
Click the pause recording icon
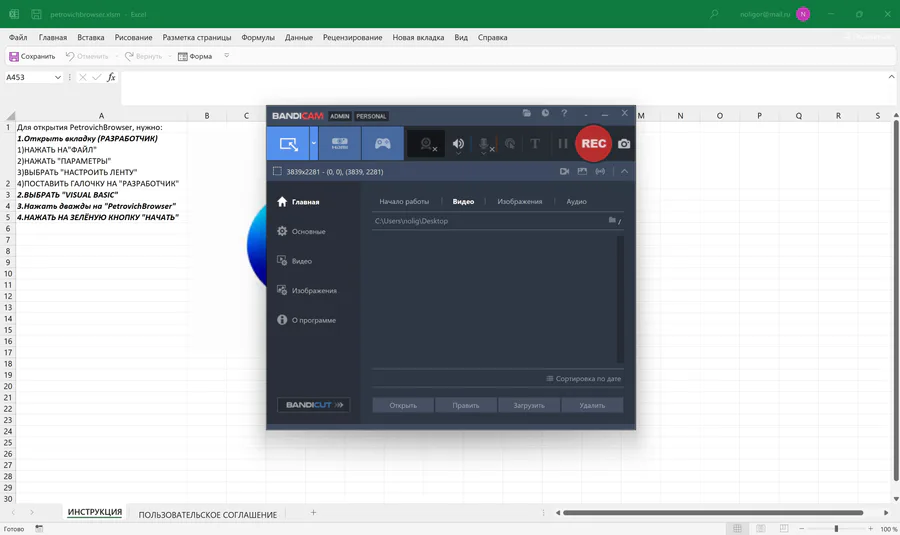[562, 144]
